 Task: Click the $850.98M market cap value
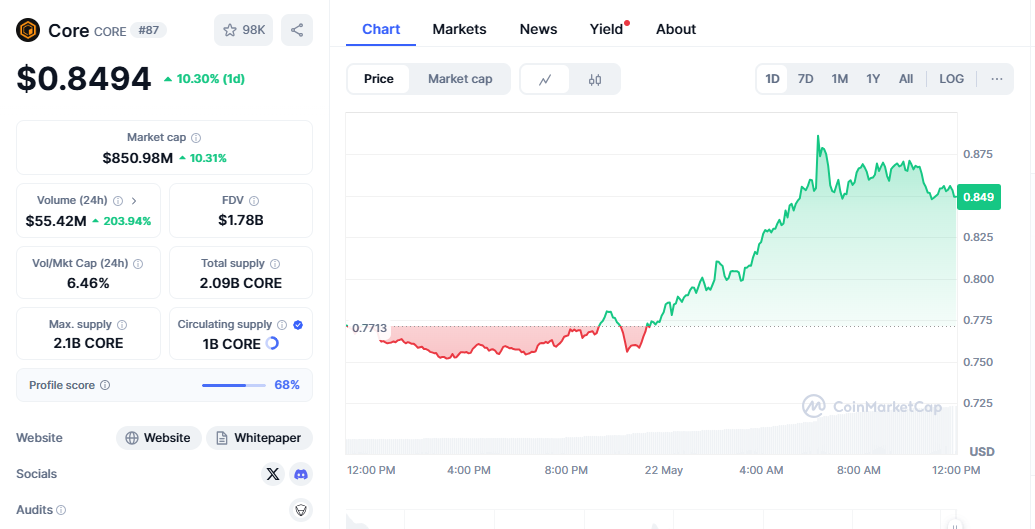[x=137, y=158]
